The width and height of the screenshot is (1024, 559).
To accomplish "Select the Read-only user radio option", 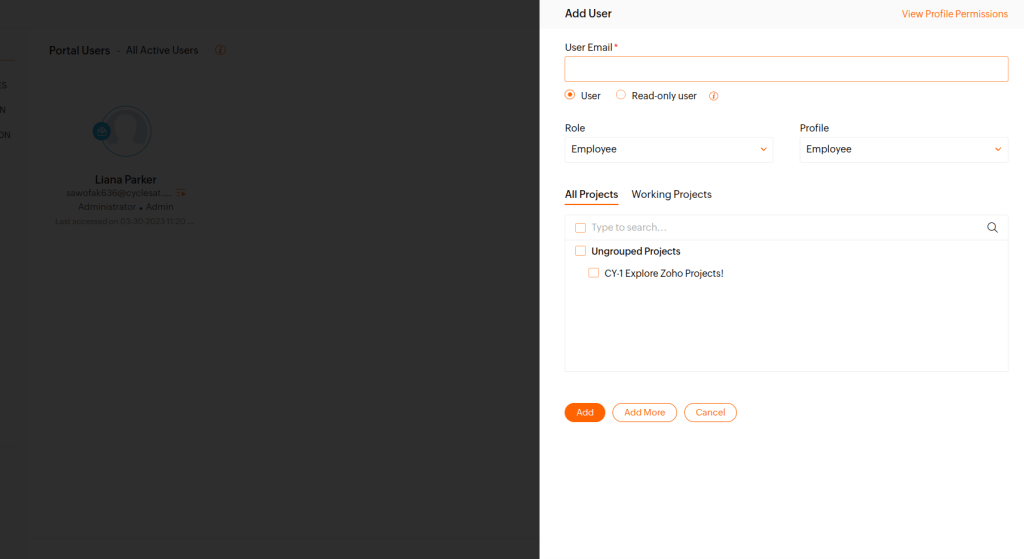I will pos(621,95).
